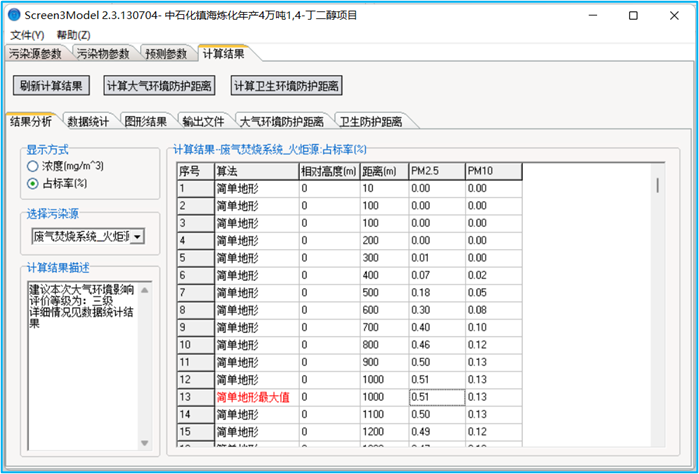Click PM10 value 0.08 in row 8

tap(493, 310)
